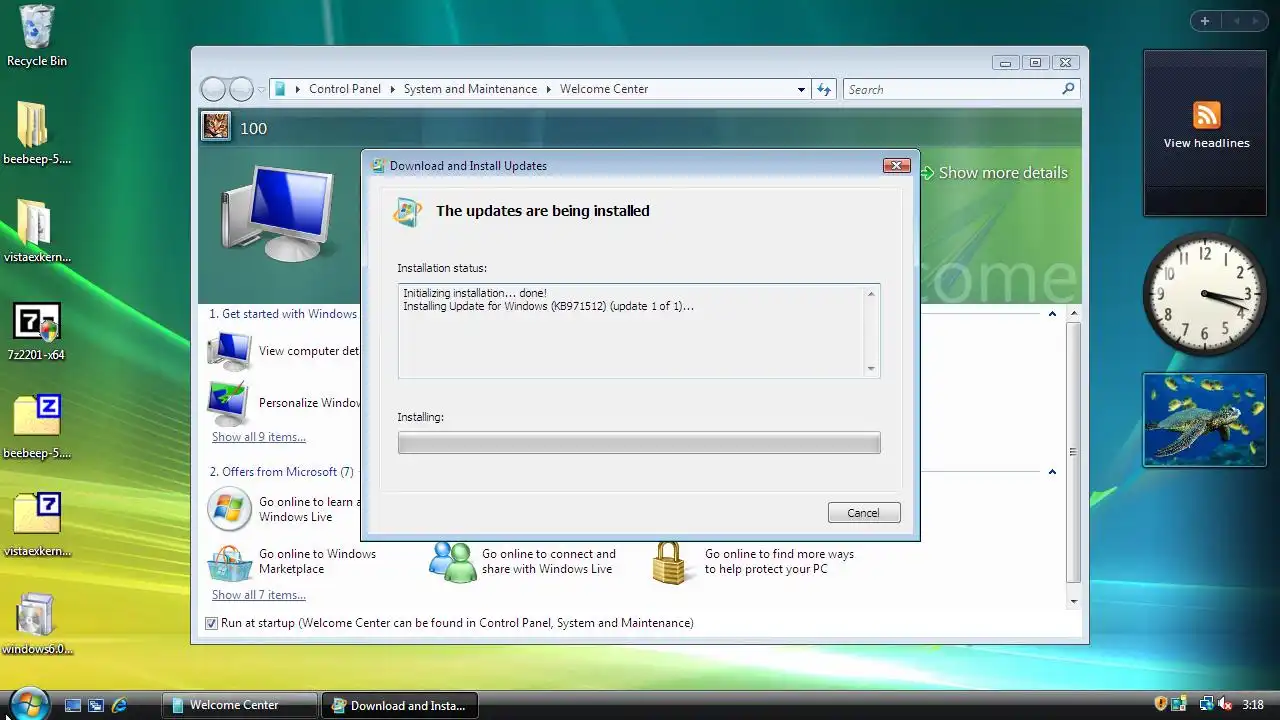Click the Windows Live logo offer icon

(229, 509)
